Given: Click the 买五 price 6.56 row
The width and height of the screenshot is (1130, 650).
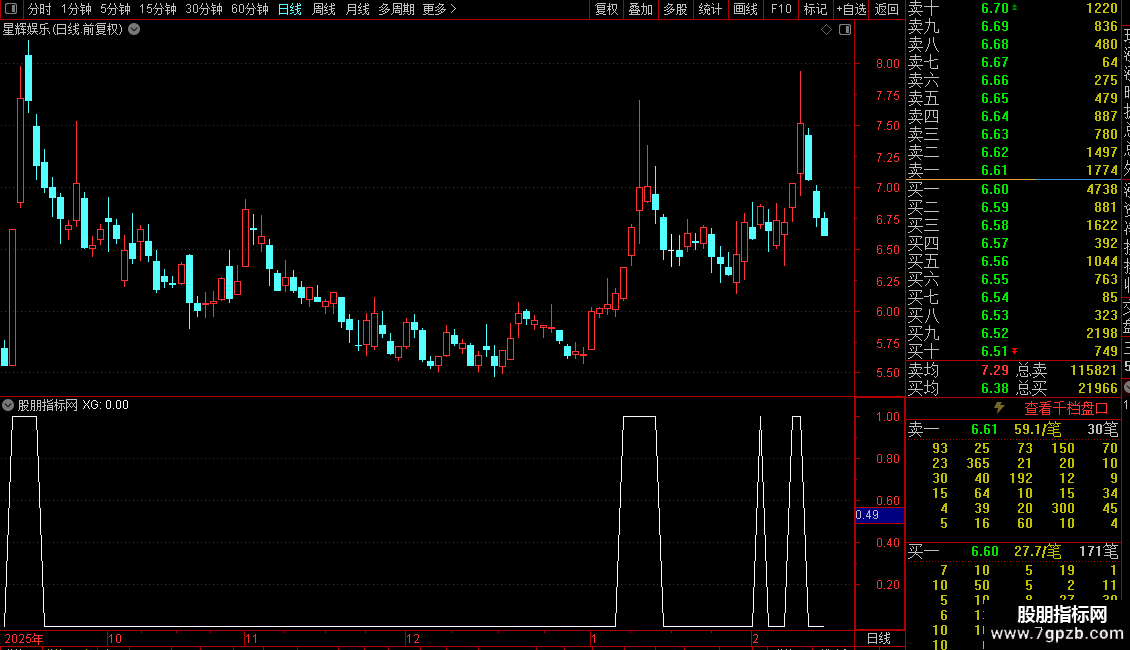Looking at the screenshot, I should point(1013,262).
